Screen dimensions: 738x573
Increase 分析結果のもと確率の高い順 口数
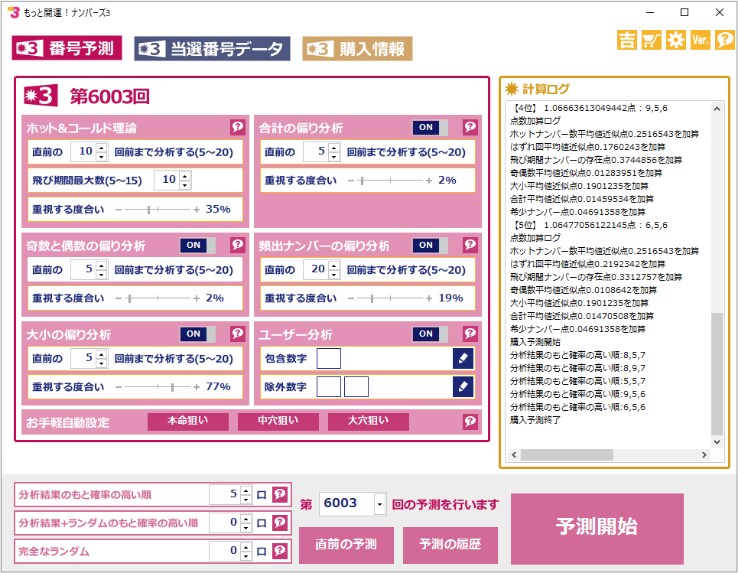[x=246, y=491]
